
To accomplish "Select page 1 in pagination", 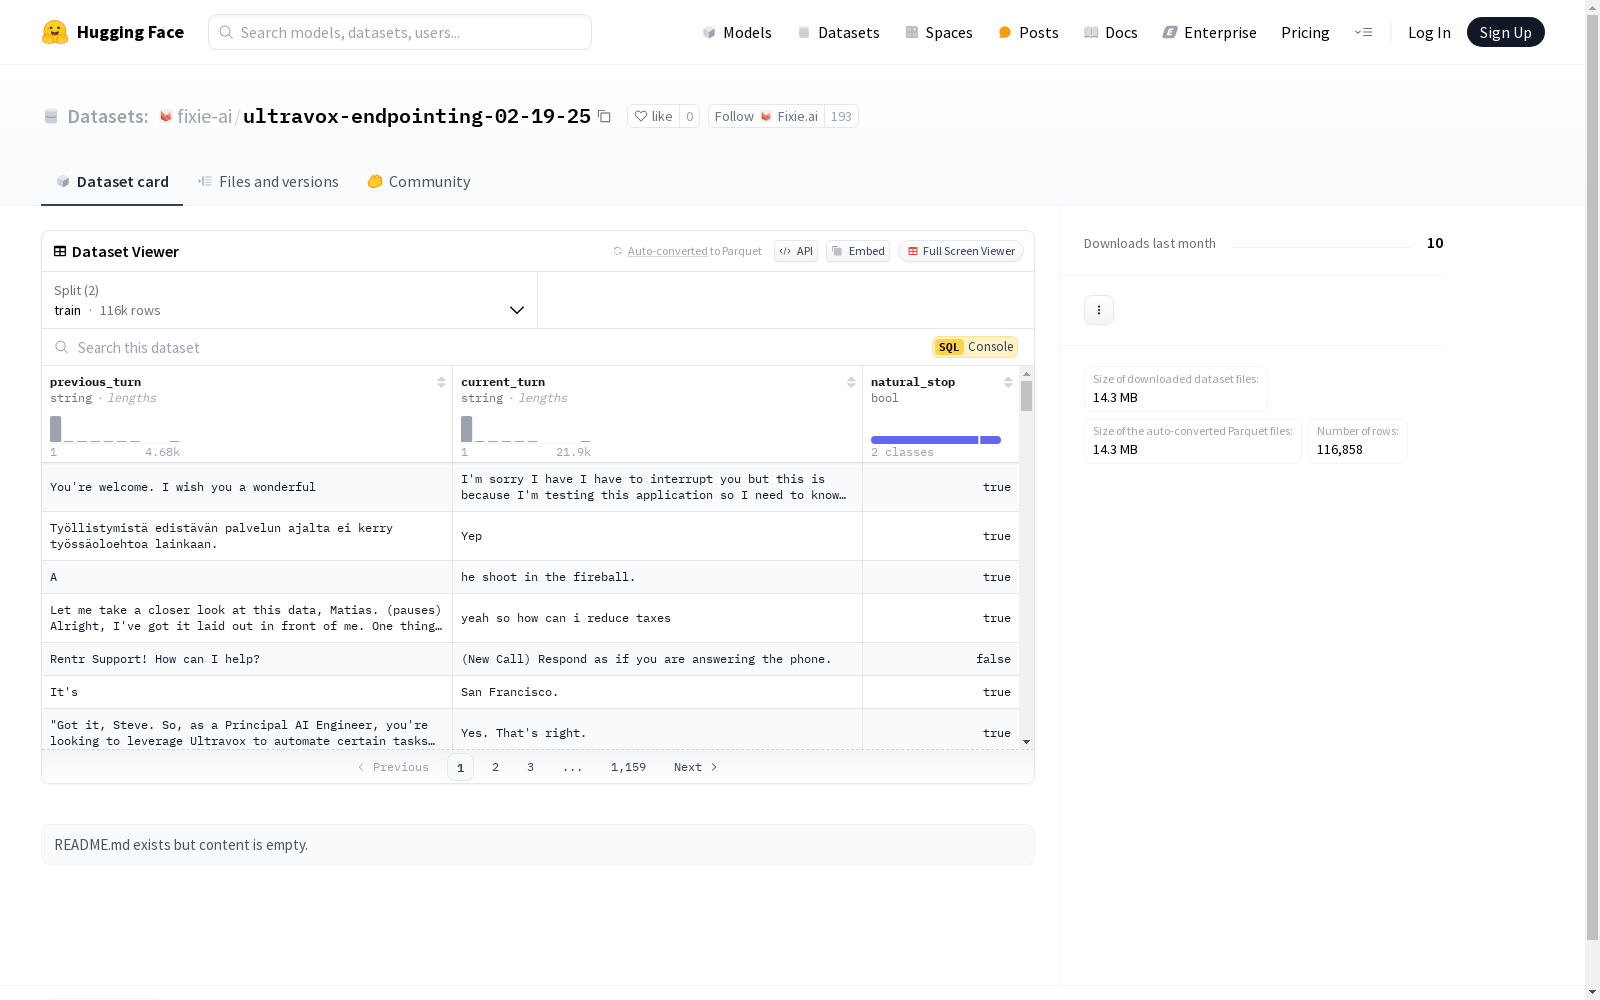I will point(460,767).
